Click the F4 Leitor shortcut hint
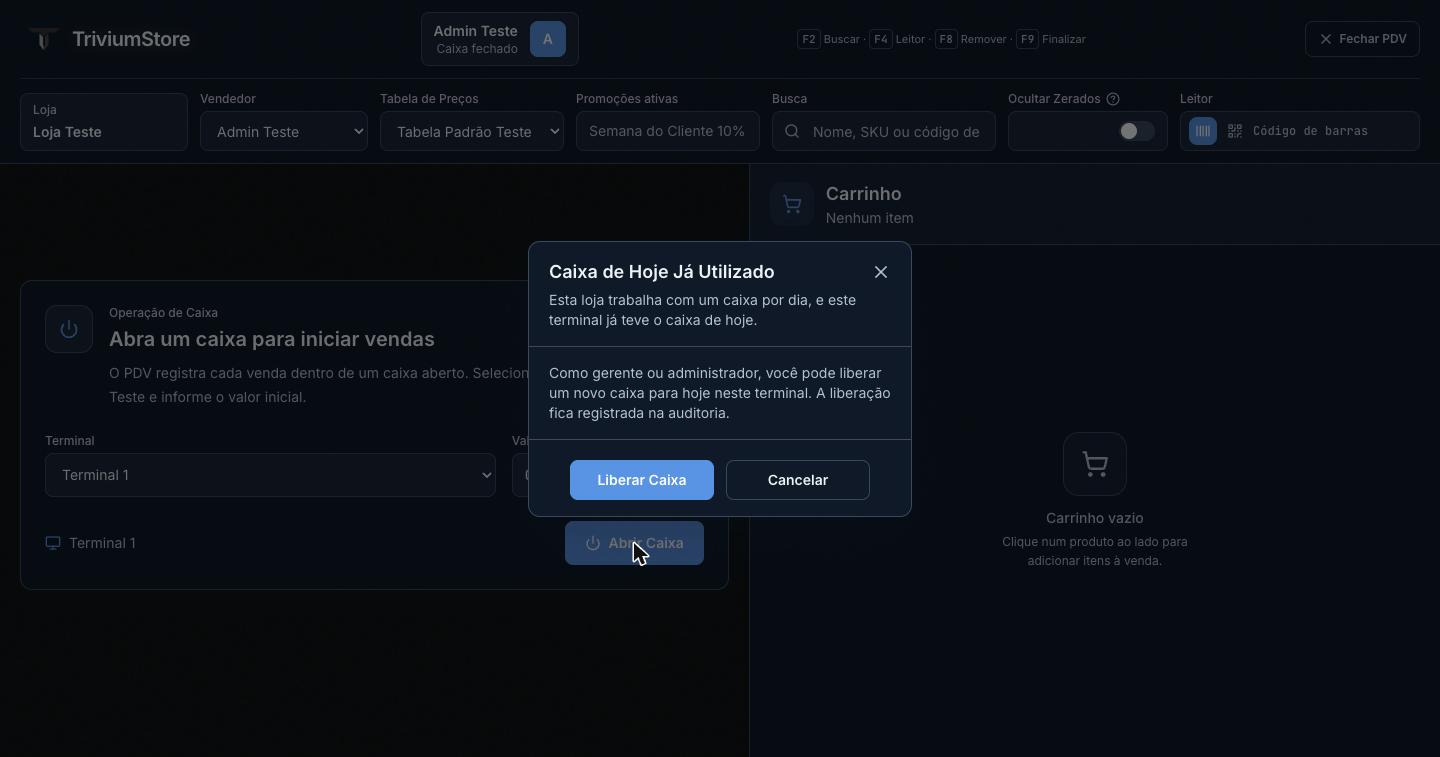 click(897, 39)
